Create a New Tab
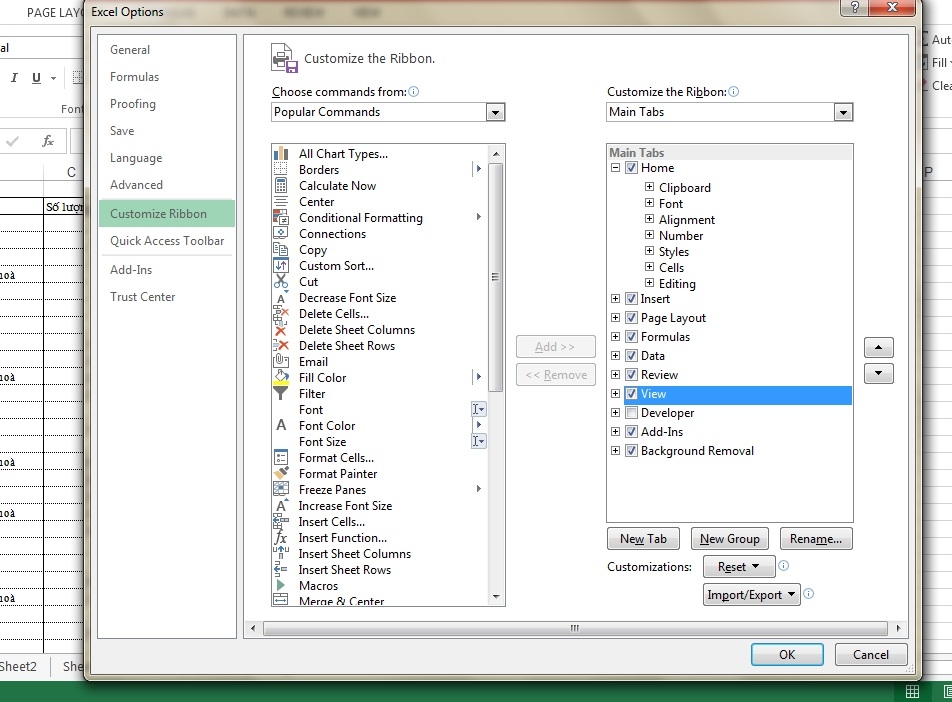 click(643, 539)
